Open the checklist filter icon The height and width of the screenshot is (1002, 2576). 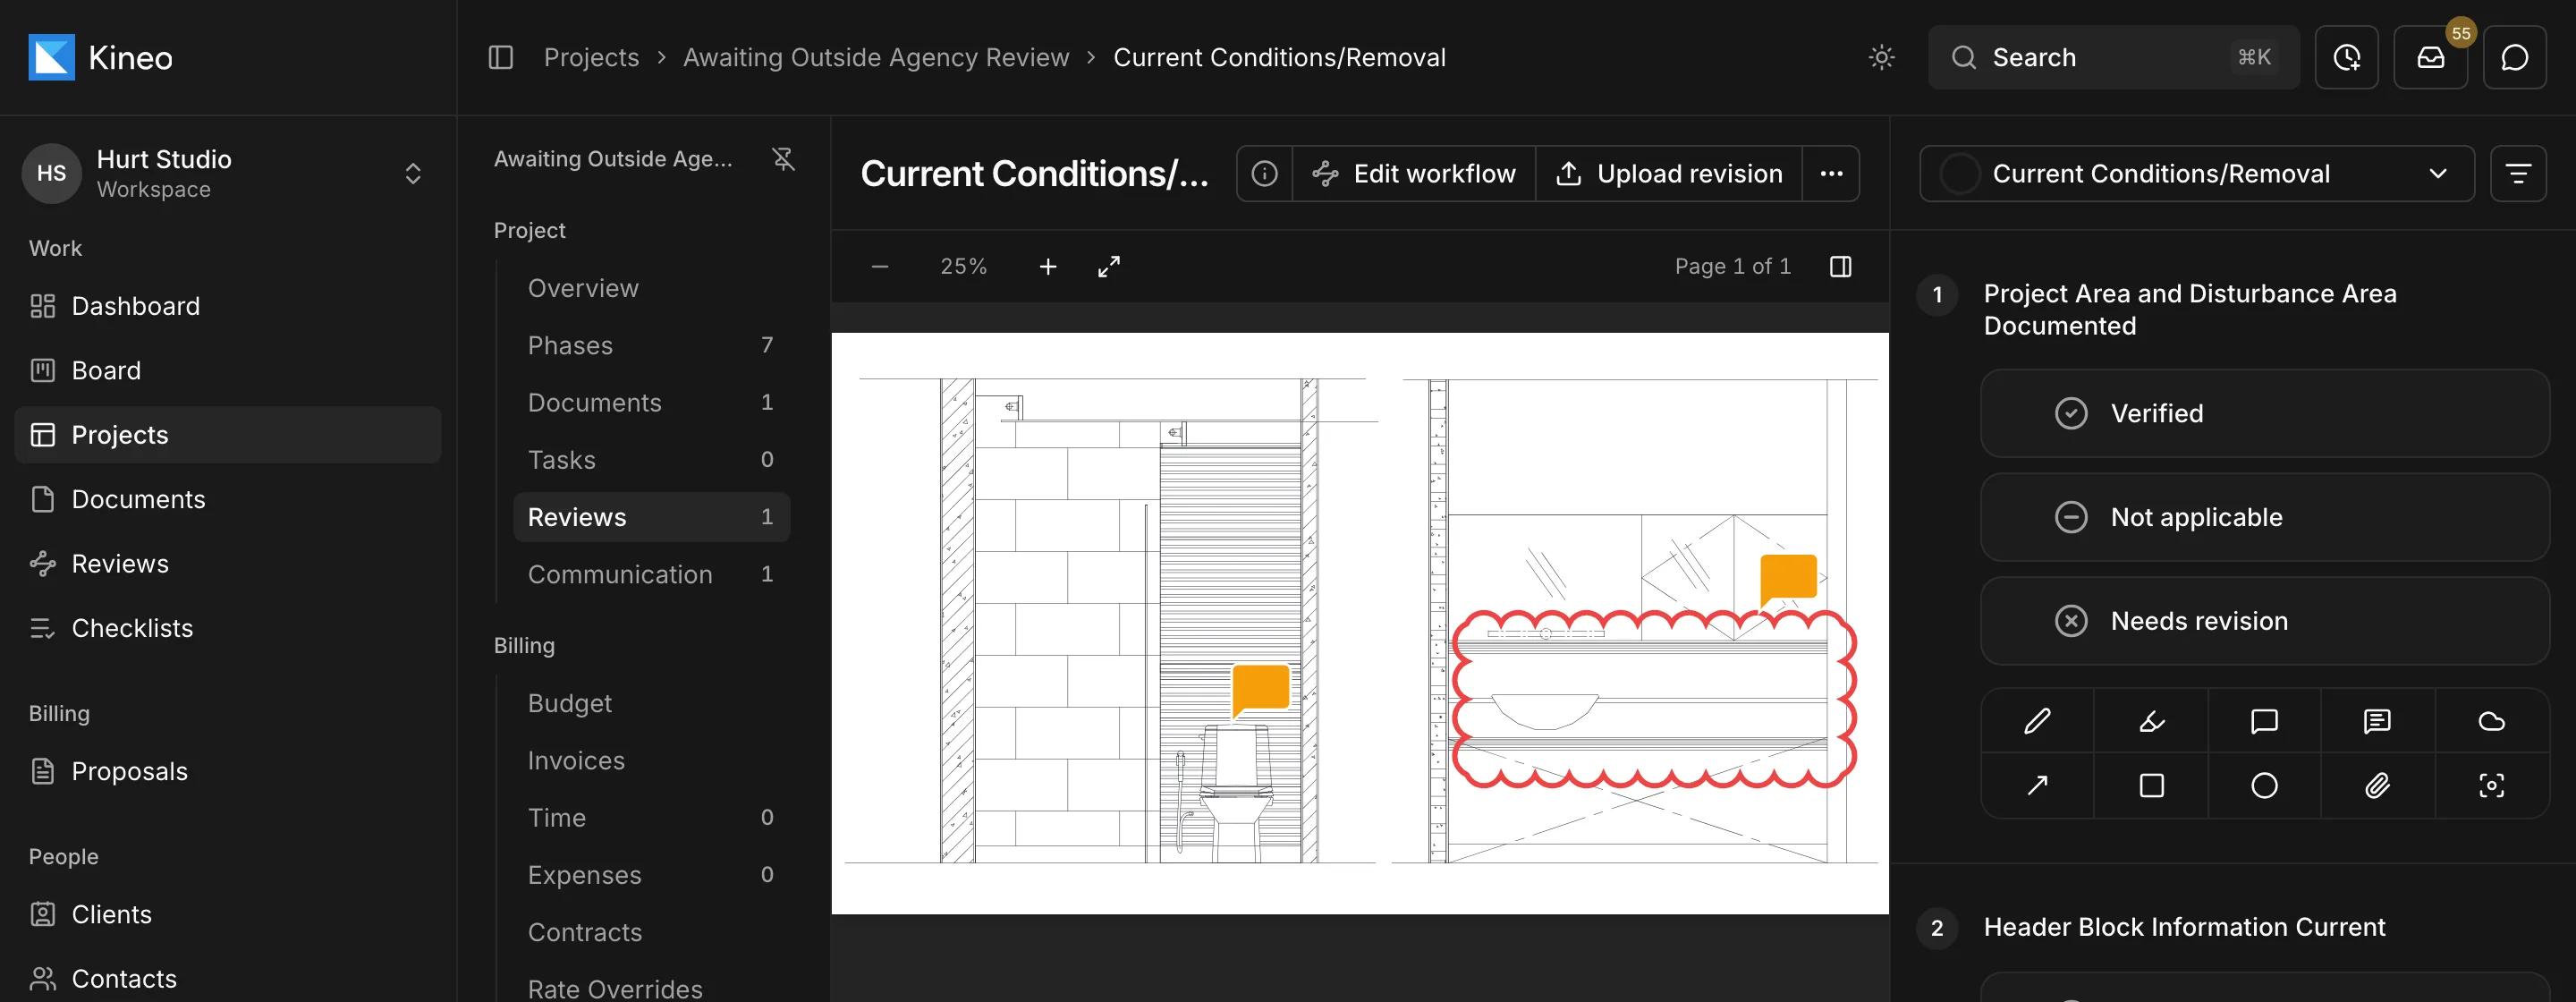coord(2518,173)
